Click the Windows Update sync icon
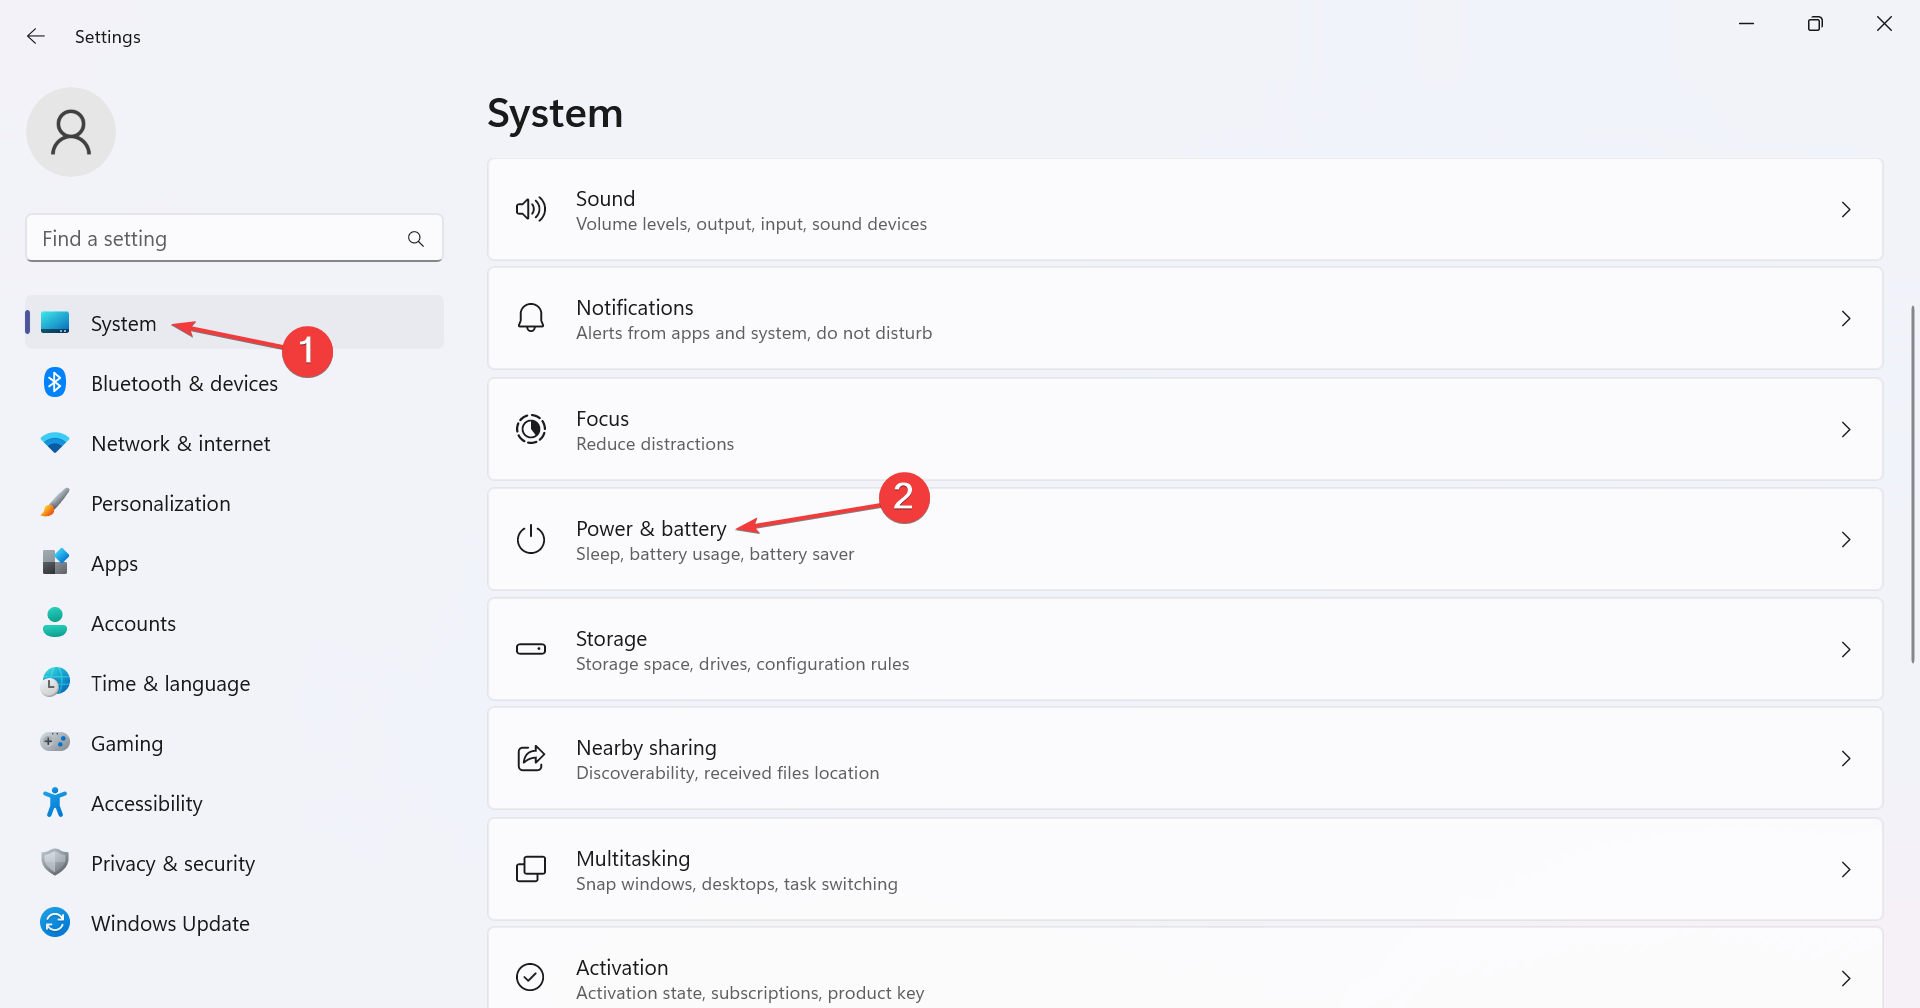Viewport: 1920px width, 1008px height. 55,923
